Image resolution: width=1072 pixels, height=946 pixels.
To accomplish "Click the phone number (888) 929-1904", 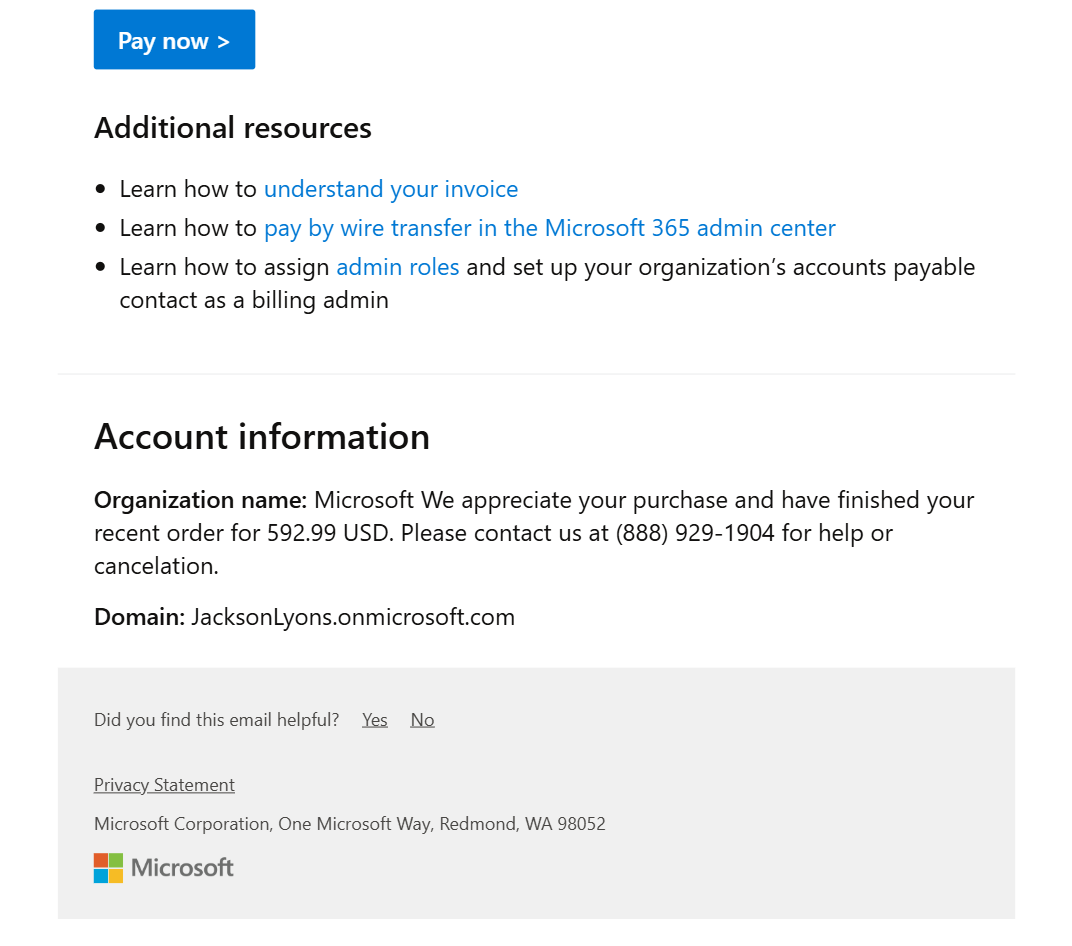I will [695, 533].
